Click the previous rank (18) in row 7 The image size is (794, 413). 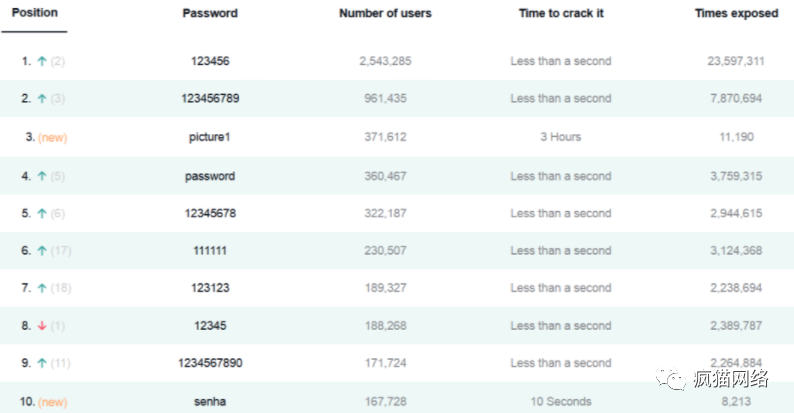tap(61, 288)
